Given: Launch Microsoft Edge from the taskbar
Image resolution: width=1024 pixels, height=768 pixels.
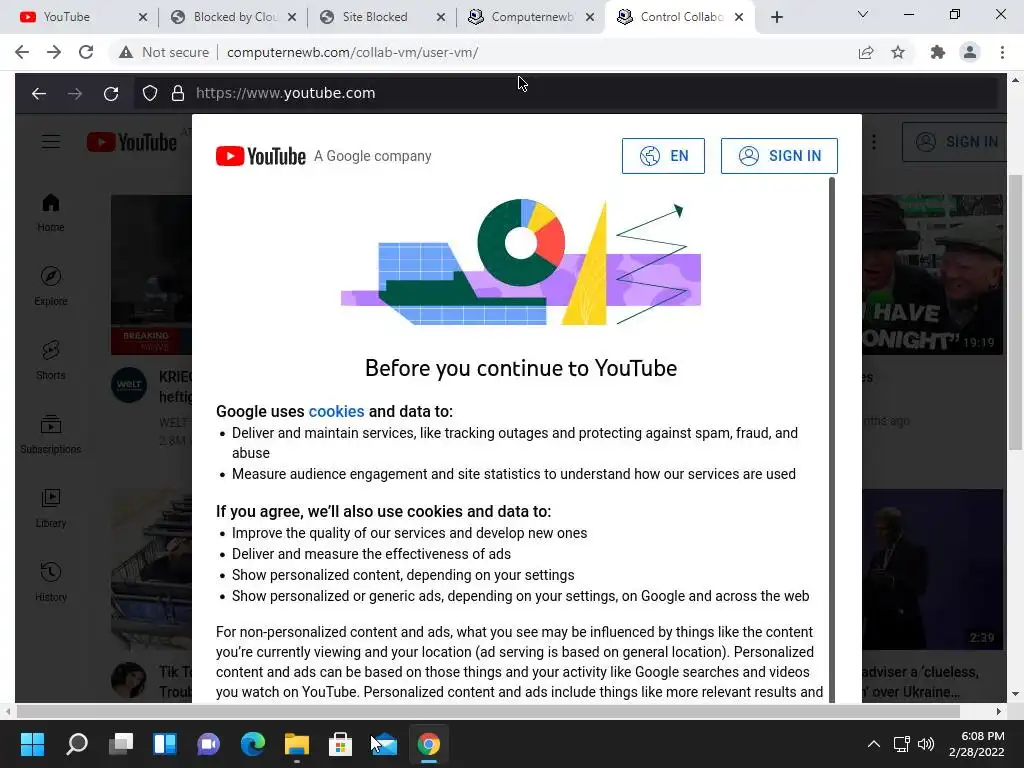Looking at the screenshot, I should click(x=253, y=744).
